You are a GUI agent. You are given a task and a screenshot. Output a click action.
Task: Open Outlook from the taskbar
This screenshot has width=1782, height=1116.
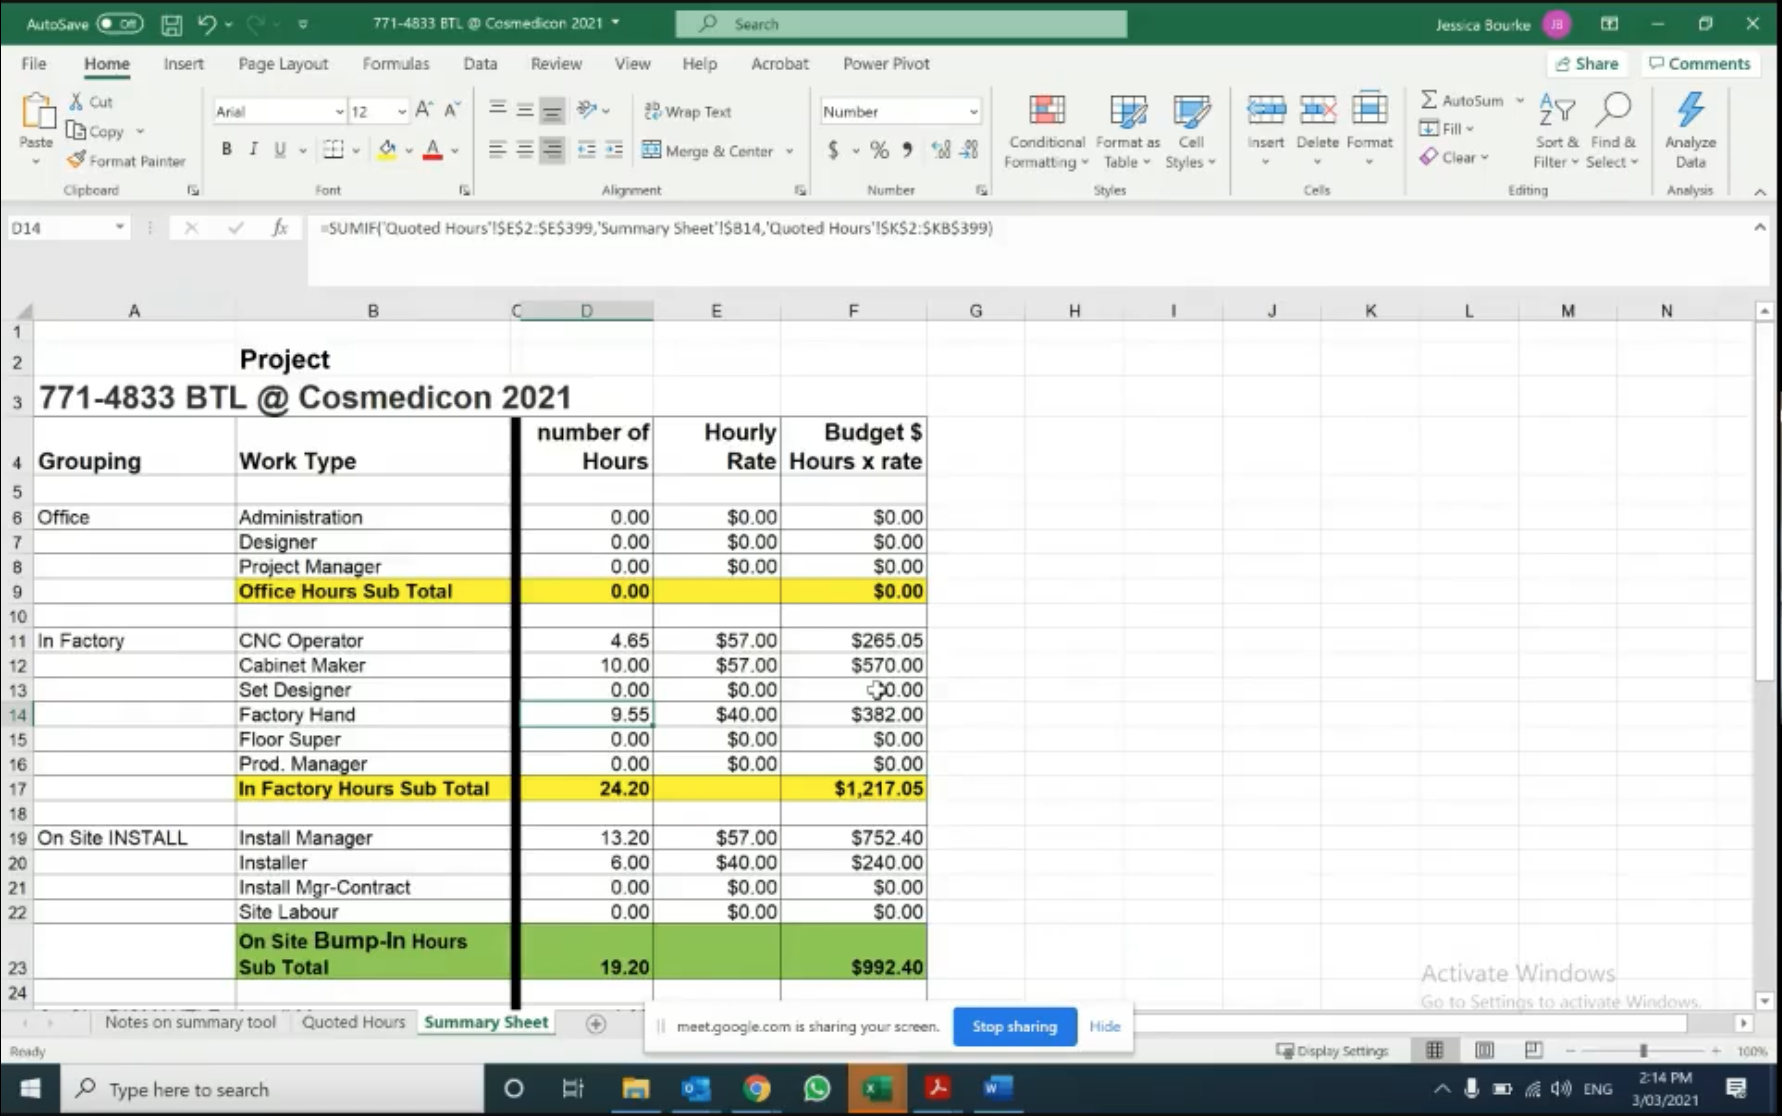coord(696,1088)
